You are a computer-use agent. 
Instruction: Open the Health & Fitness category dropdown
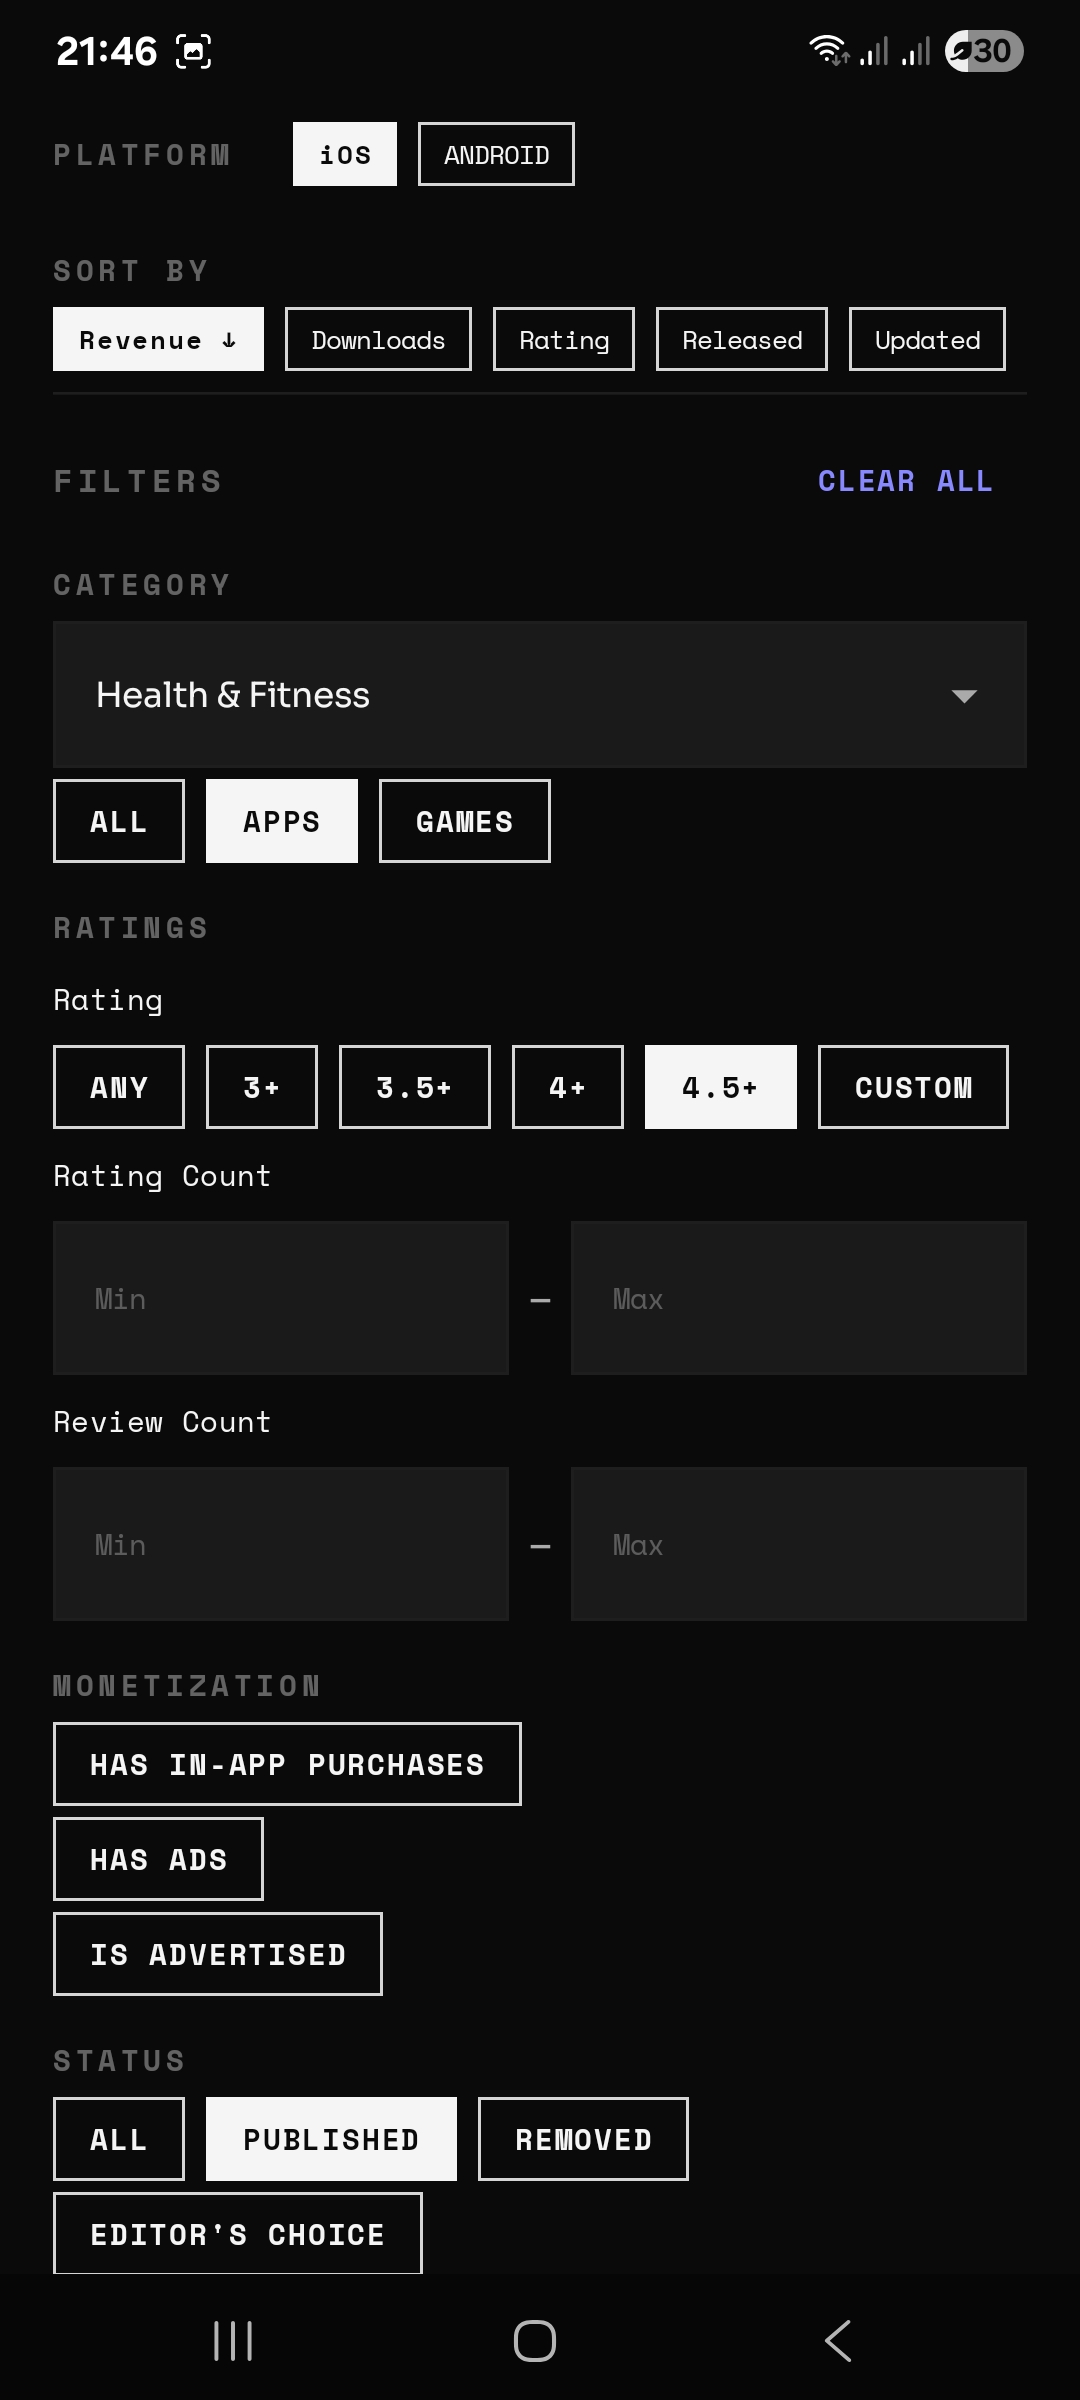540,694
